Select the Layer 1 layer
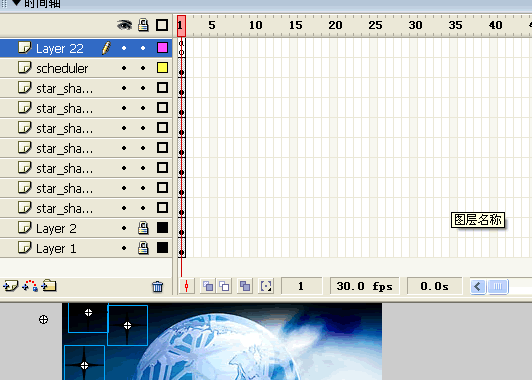Image resolution: width=532 pixels, height=380 pixels. (86, 248)
